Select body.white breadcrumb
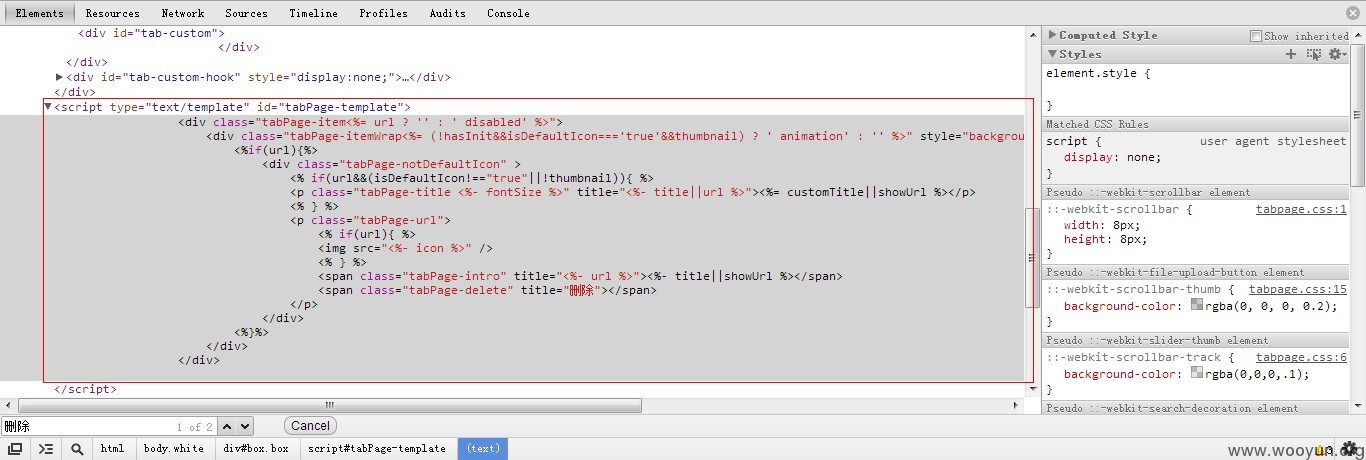 174,449
